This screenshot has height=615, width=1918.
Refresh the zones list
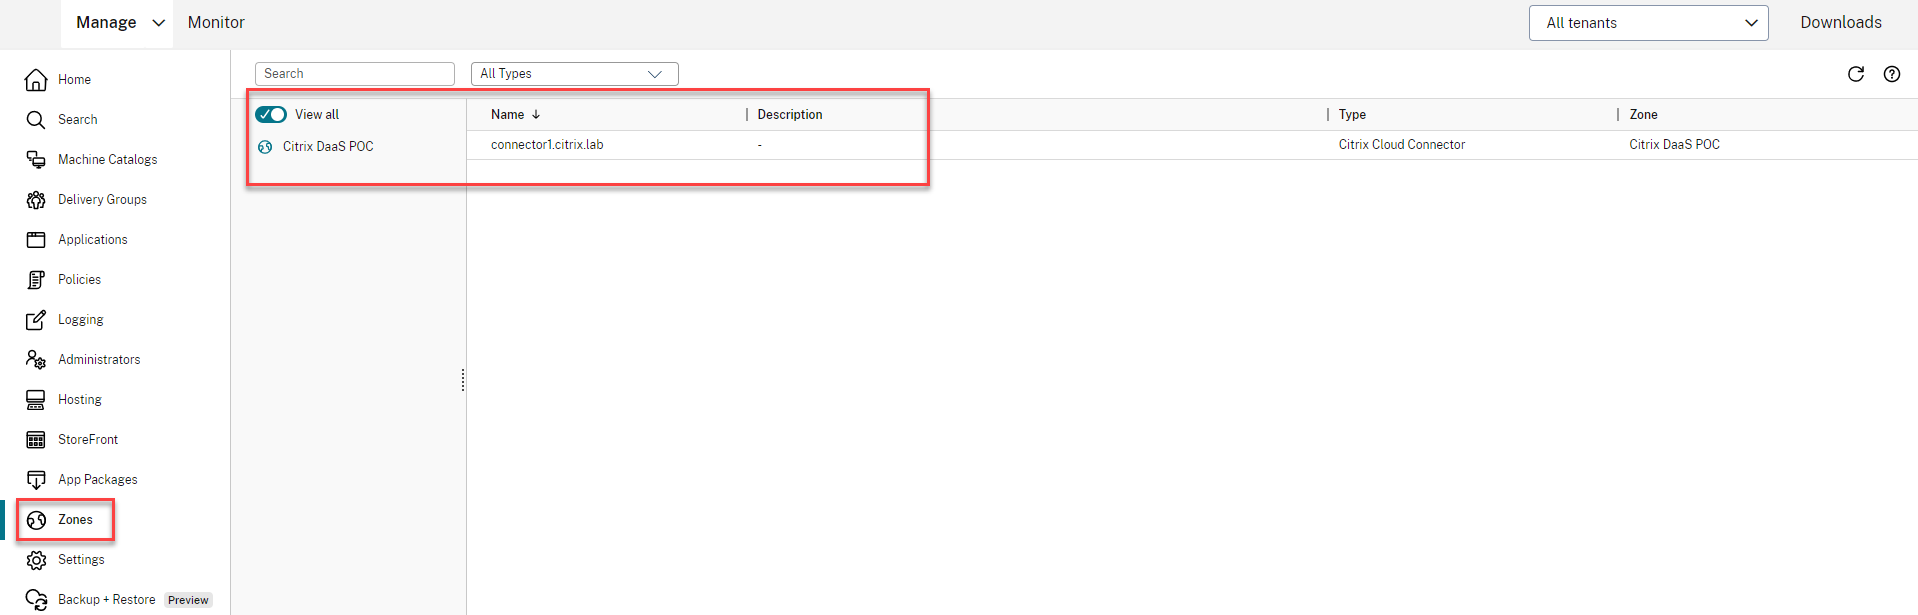pyautogui.click(x=1856, y=74)
